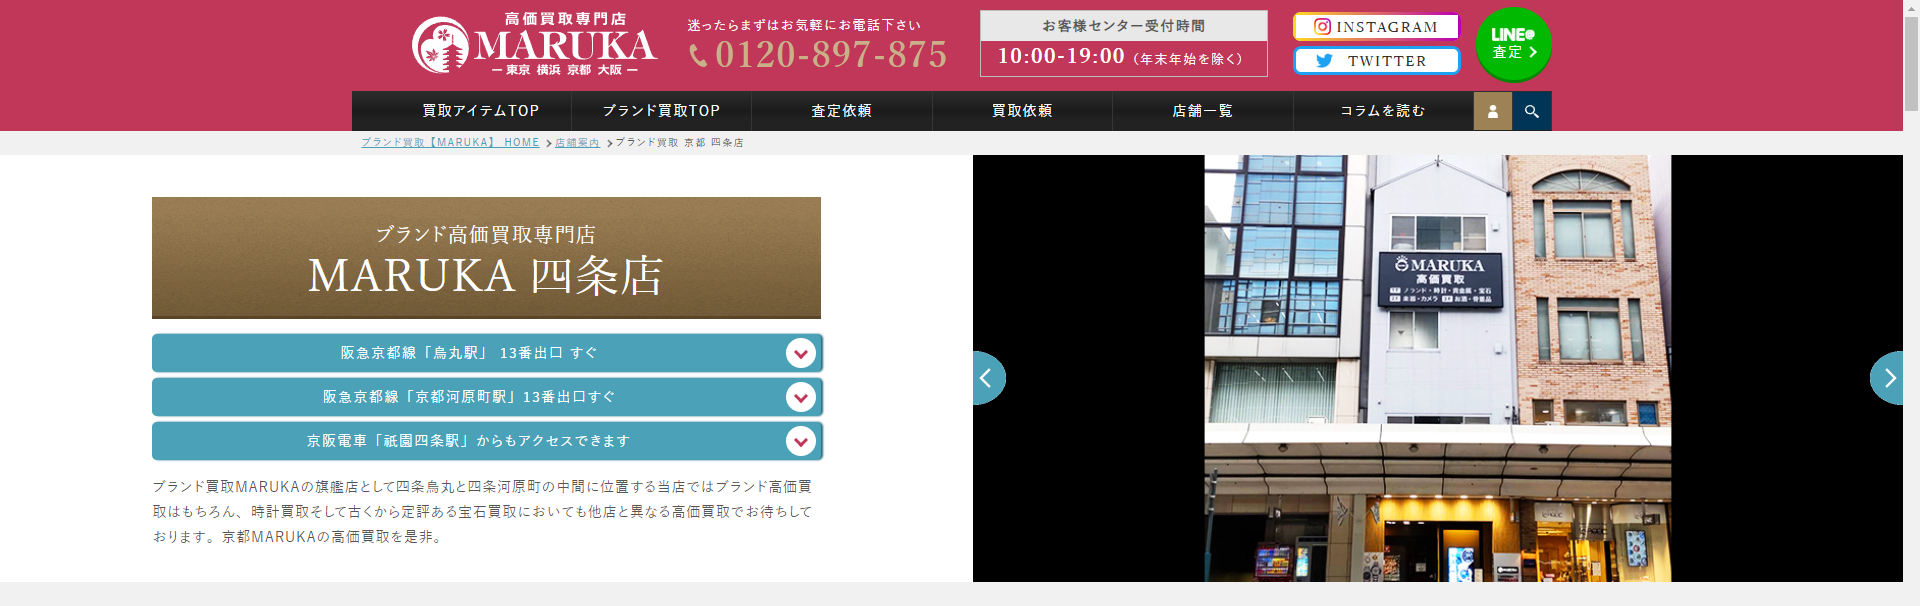Open the ブランド買取TOP menu
Viewport: 1920px width, 606px height.
click(661, 111)
